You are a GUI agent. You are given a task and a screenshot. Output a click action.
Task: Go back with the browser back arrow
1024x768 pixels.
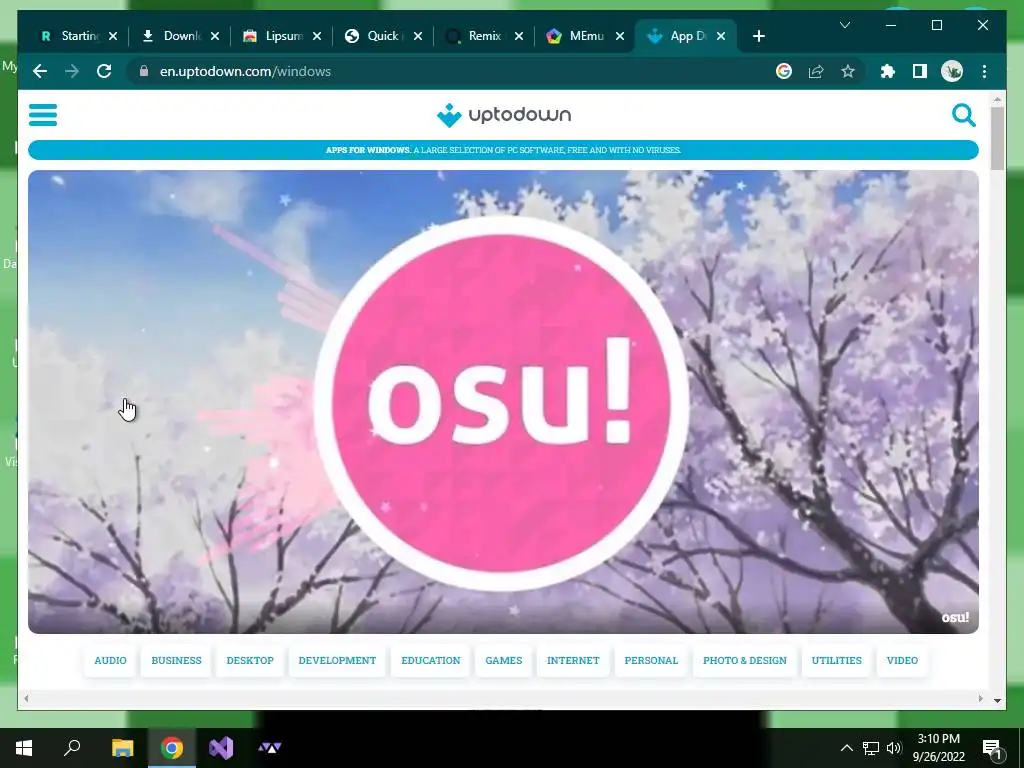tap(40, 71)
